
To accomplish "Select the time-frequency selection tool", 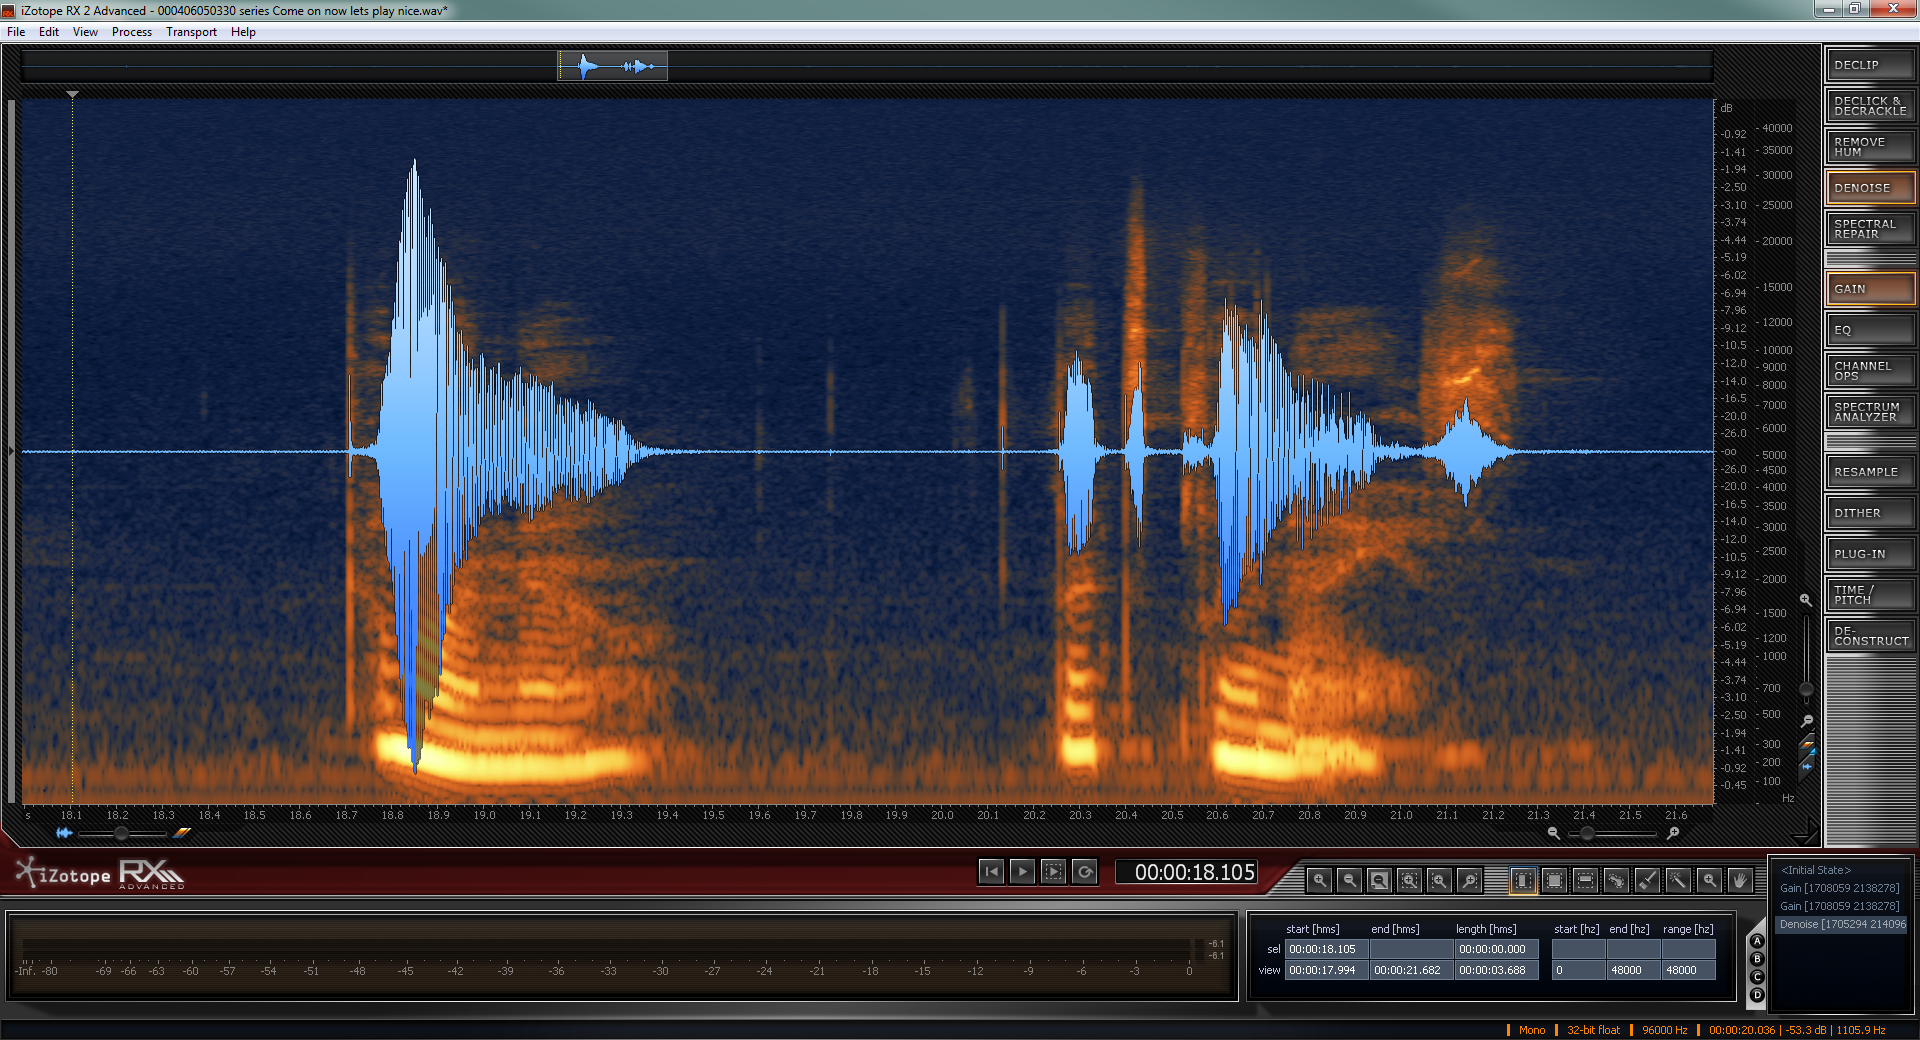I will coord(1554,880).
